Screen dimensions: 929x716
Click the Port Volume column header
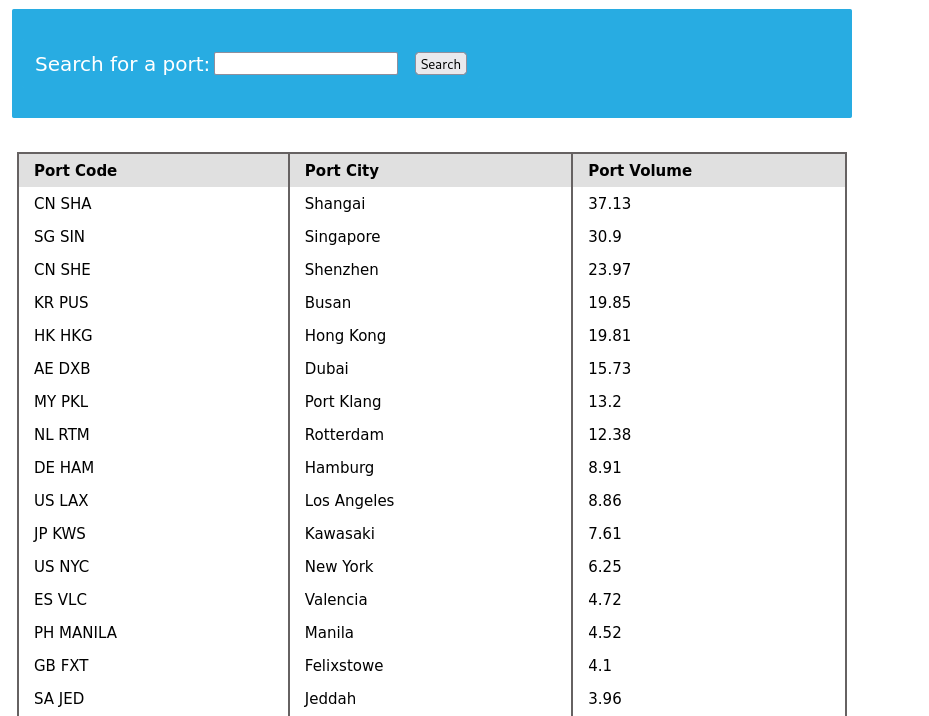[639, 171]
